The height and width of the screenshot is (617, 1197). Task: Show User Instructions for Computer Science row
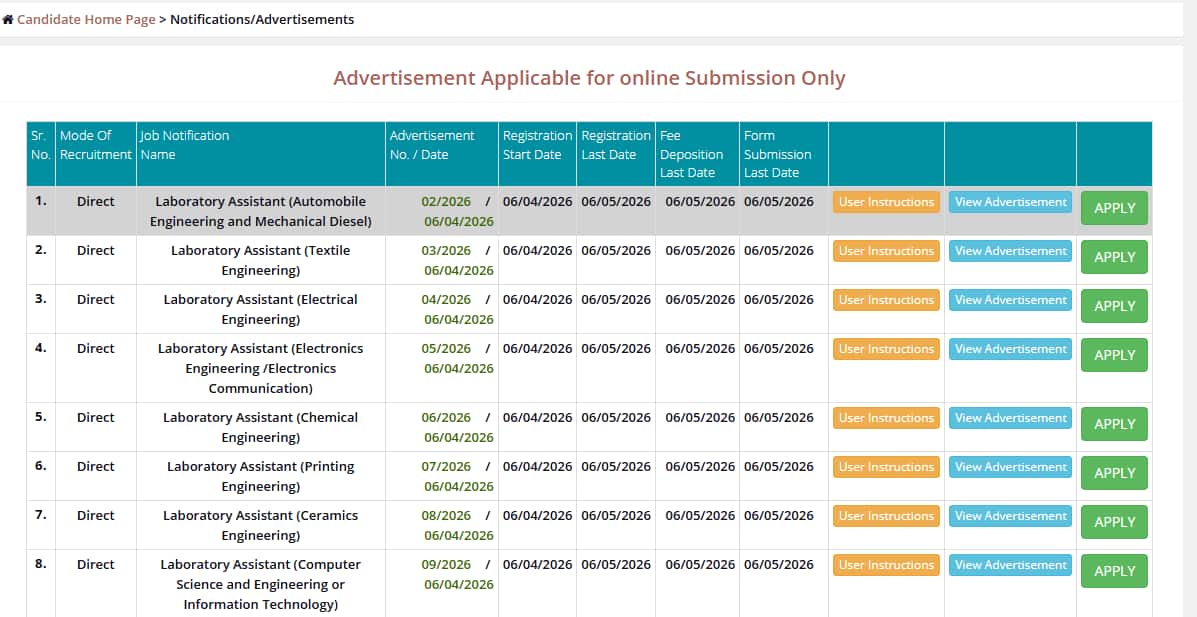coord(886,565)
